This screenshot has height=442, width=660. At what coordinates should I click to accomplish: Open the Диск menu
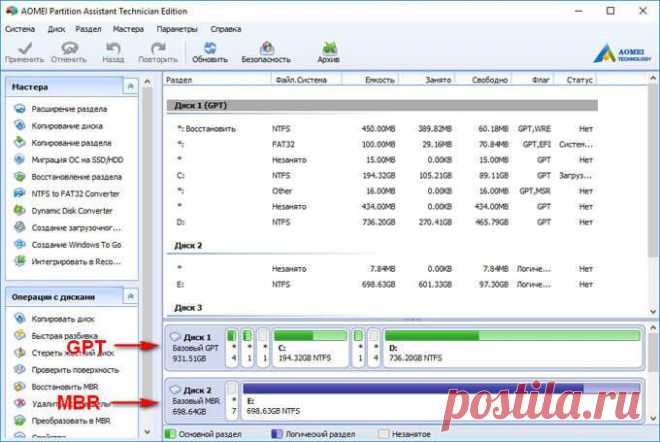click(x=56, y=29)
